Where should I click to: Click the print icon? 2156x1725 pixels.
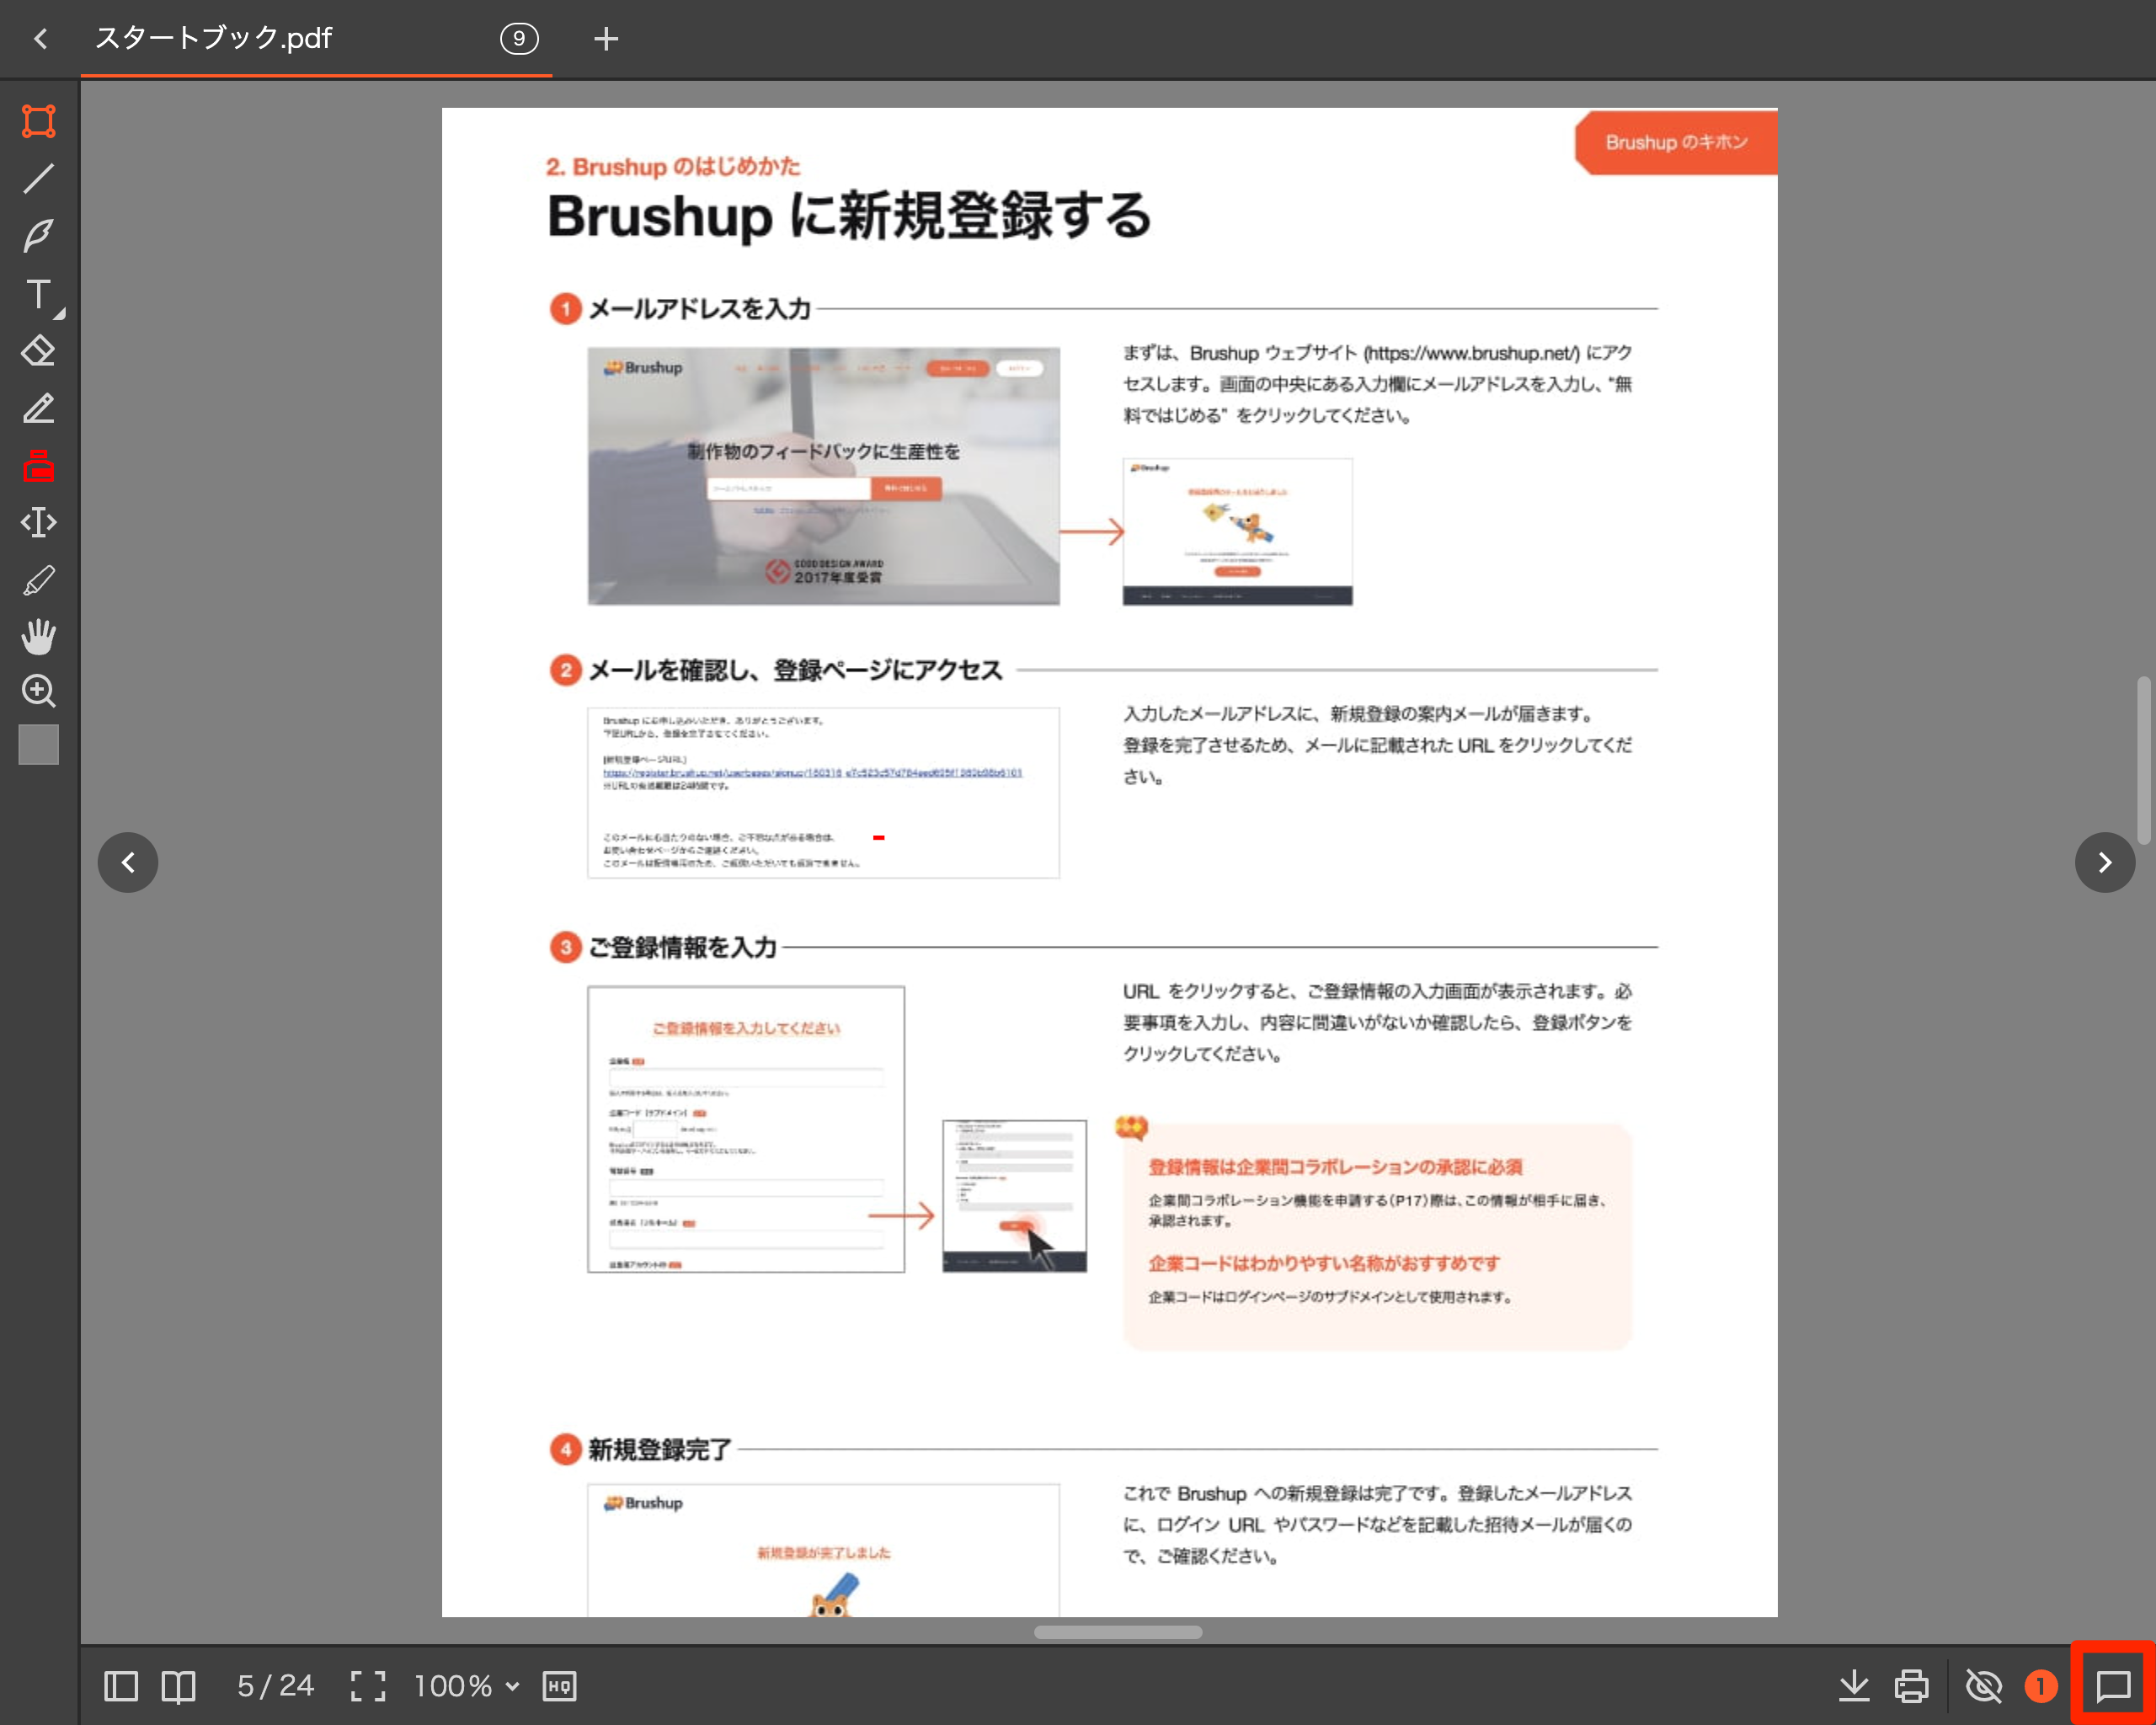pyautogui.click(x=1911, y=1686)
